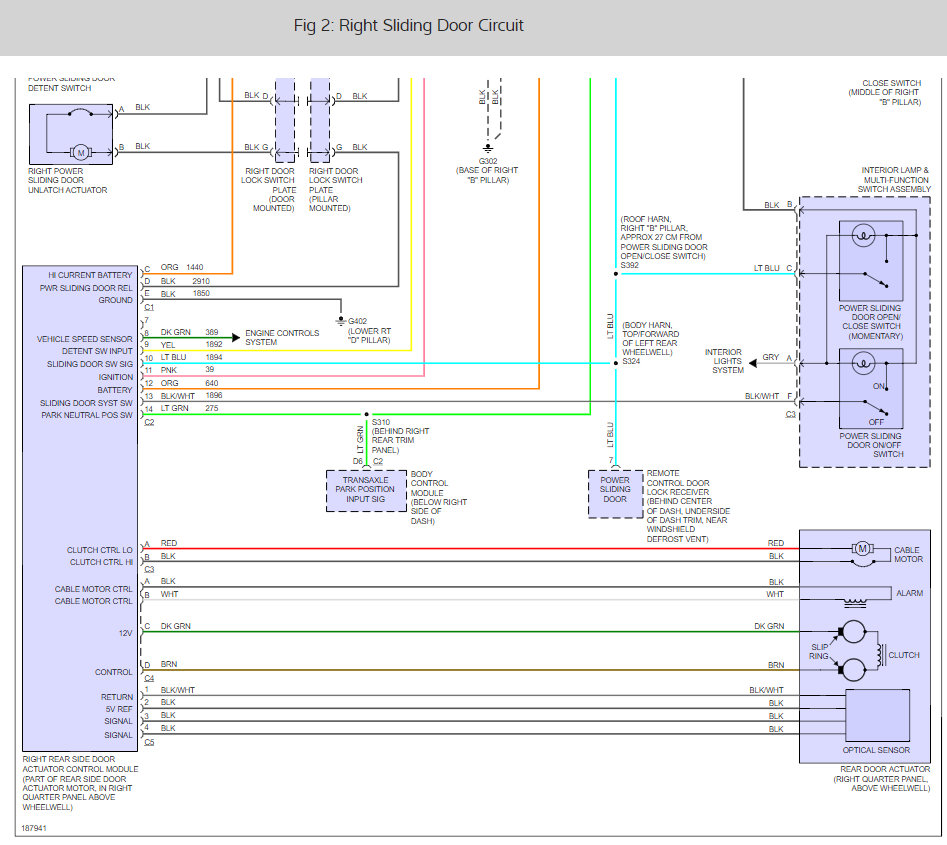Click the 'GRY' wire label at pin A
Screen dimensions: 947x845
771,358
